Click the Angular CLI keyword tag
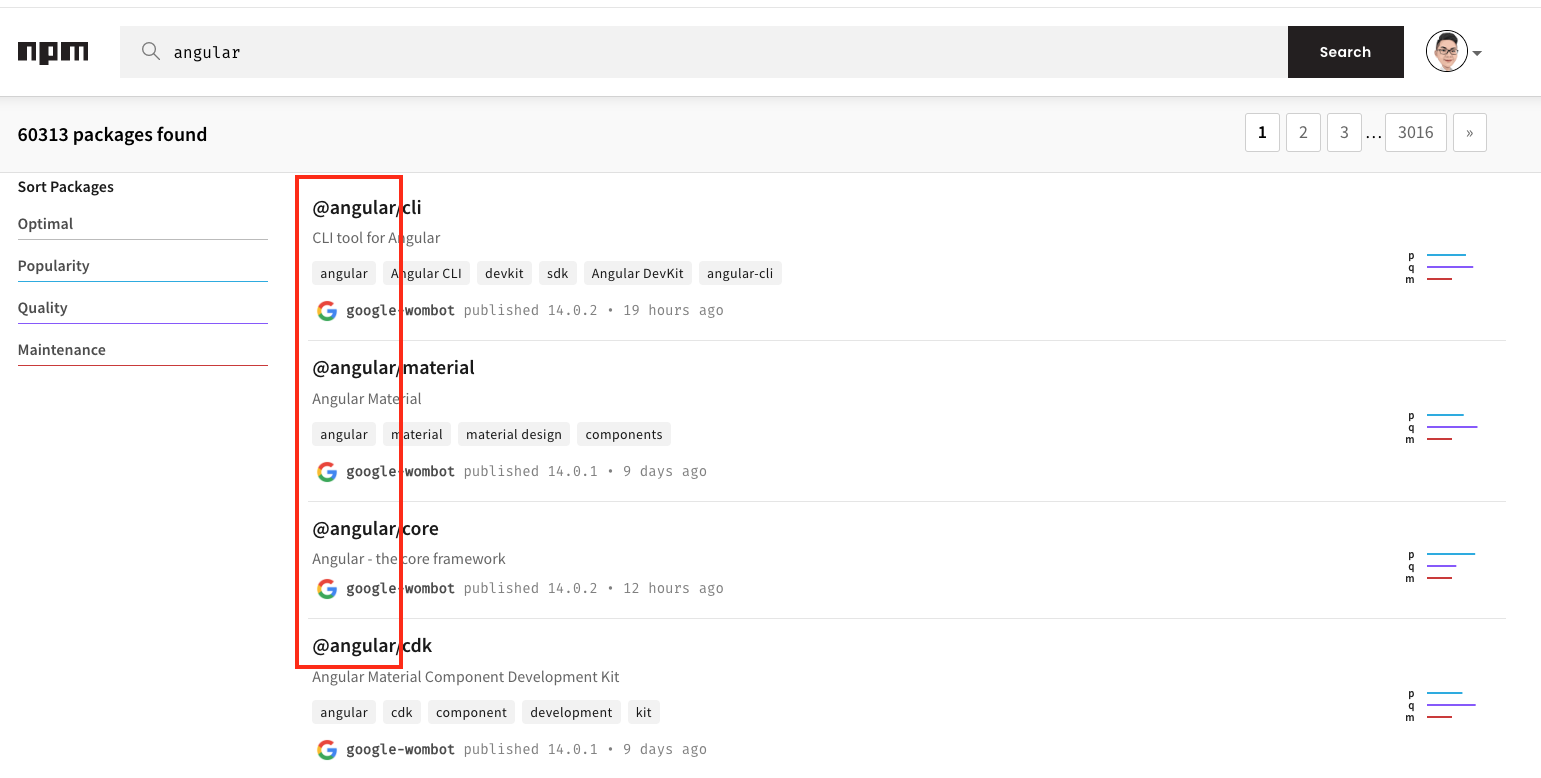 pos(426,273)
